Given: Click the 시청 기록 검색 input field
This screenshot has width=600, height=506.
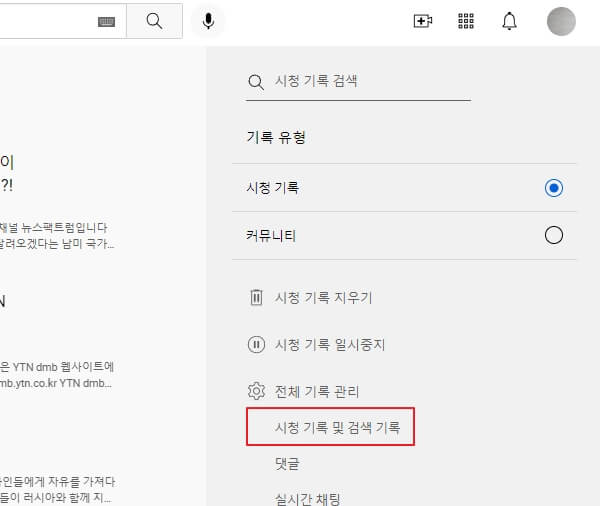Looking at the screenshot, I should pyautogui.click(x=358, y=81).
